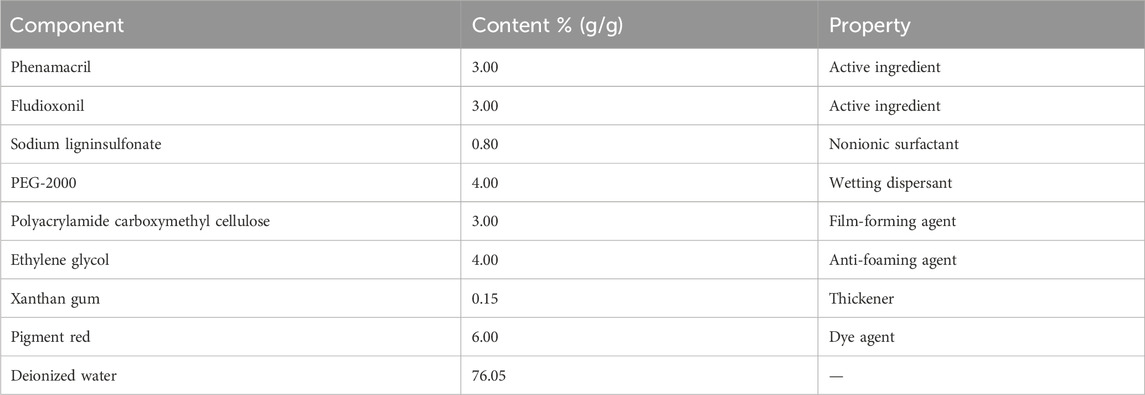Select the Deionized water cell
Image resolution: width=1145 pixels, height=395 pixels.
pyautogui.click(x=230, y=375)
